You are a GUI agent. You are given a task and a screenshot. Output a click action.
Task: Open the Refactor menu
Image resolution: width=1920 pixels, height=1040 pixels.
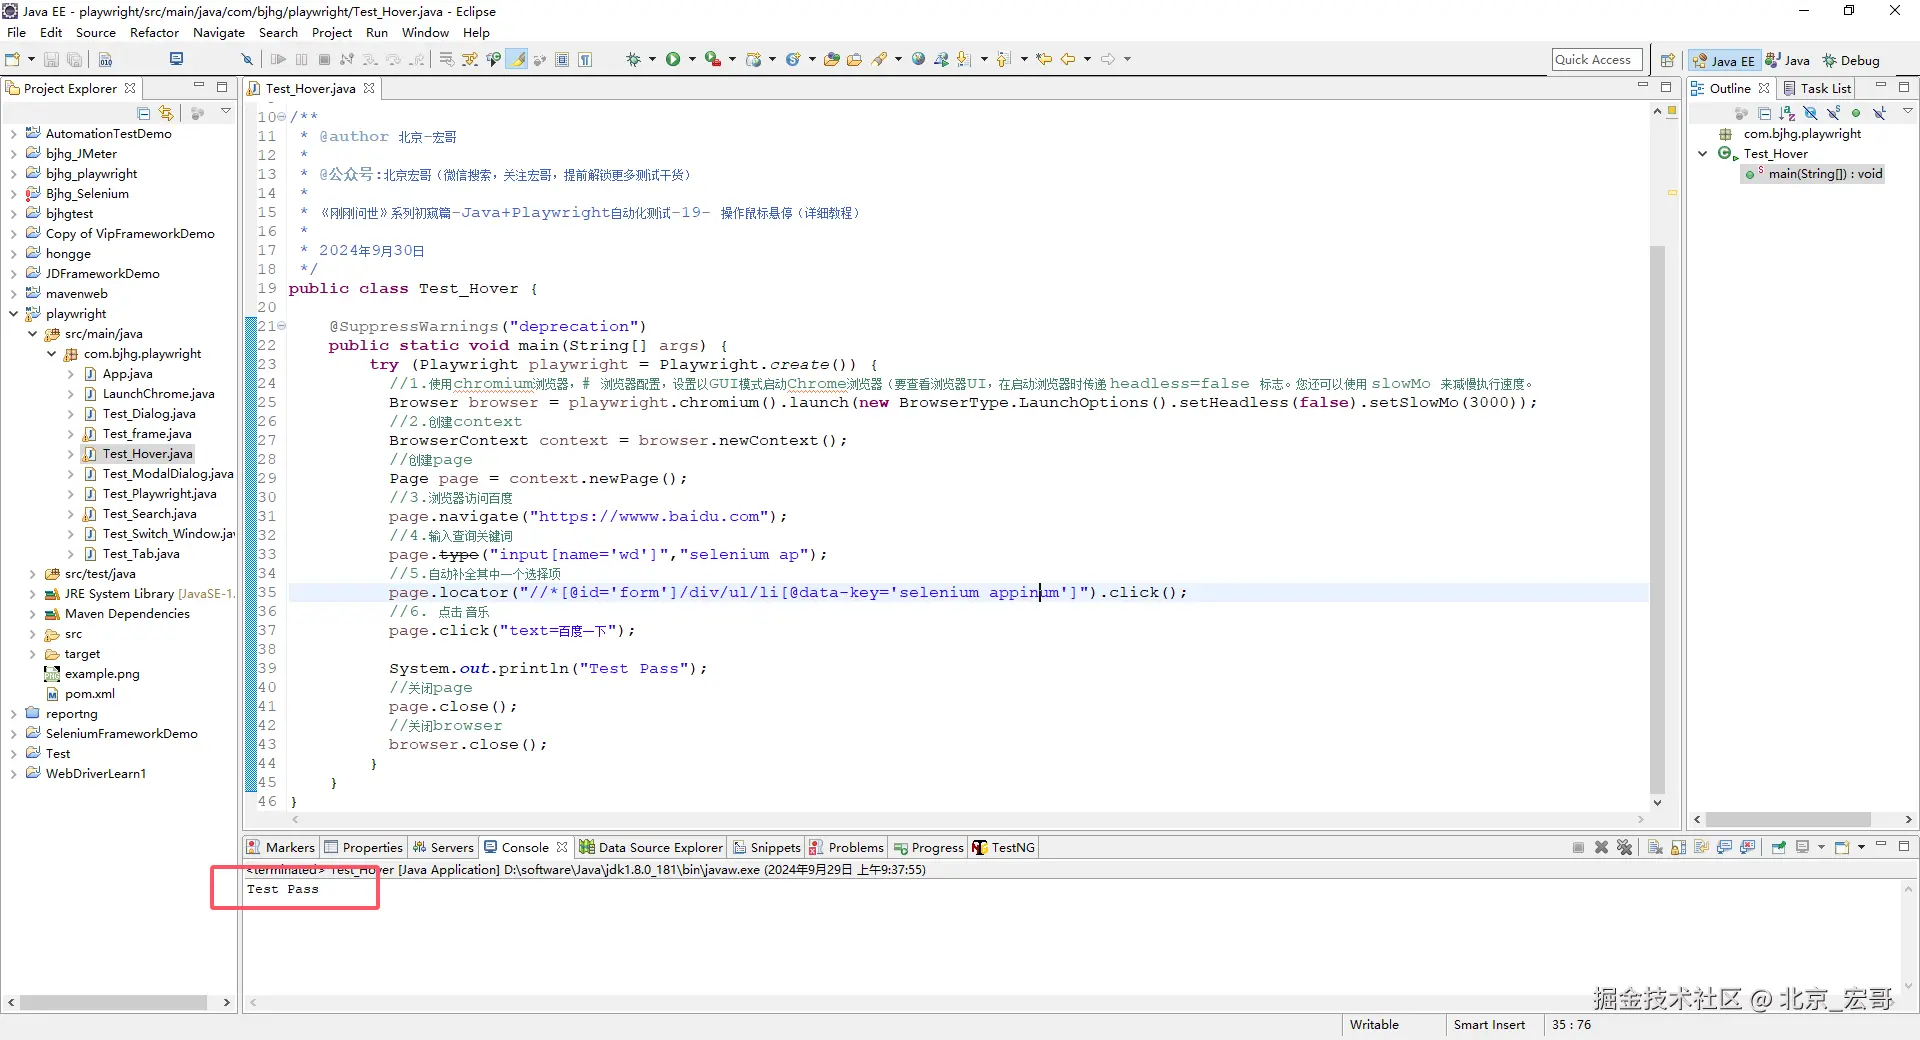coord(154,33)
